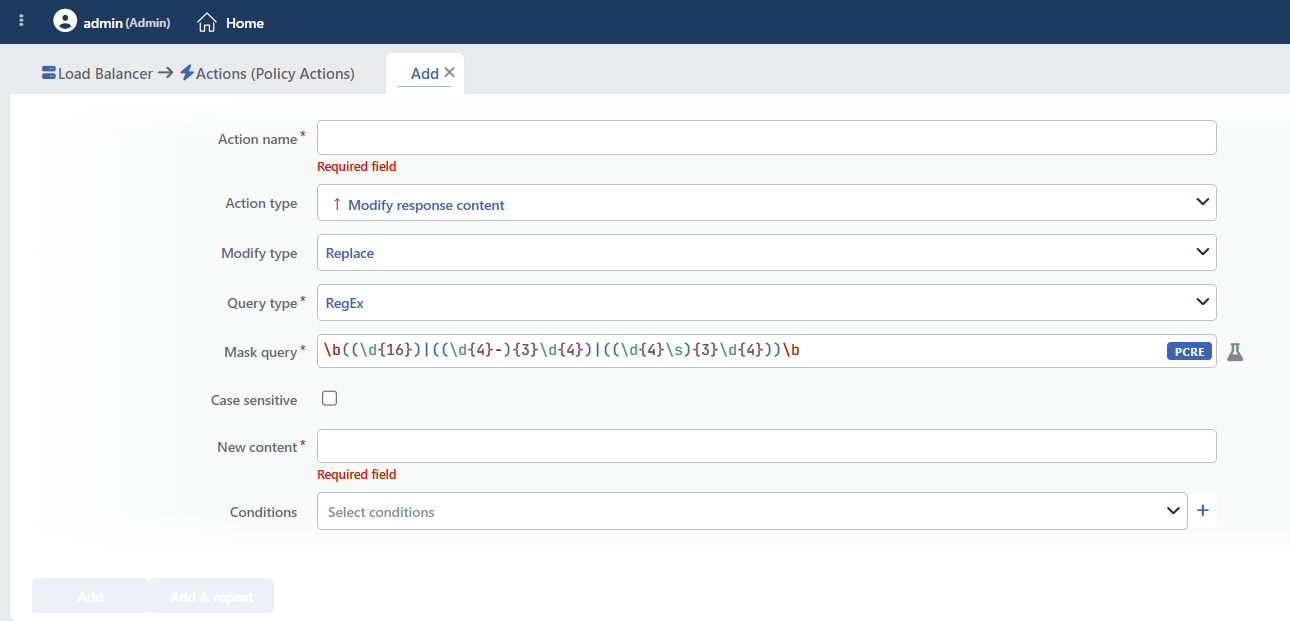Click the Load Balancer server icon
The width and height of the screenshot is (1290, 621).
[49, 73]
